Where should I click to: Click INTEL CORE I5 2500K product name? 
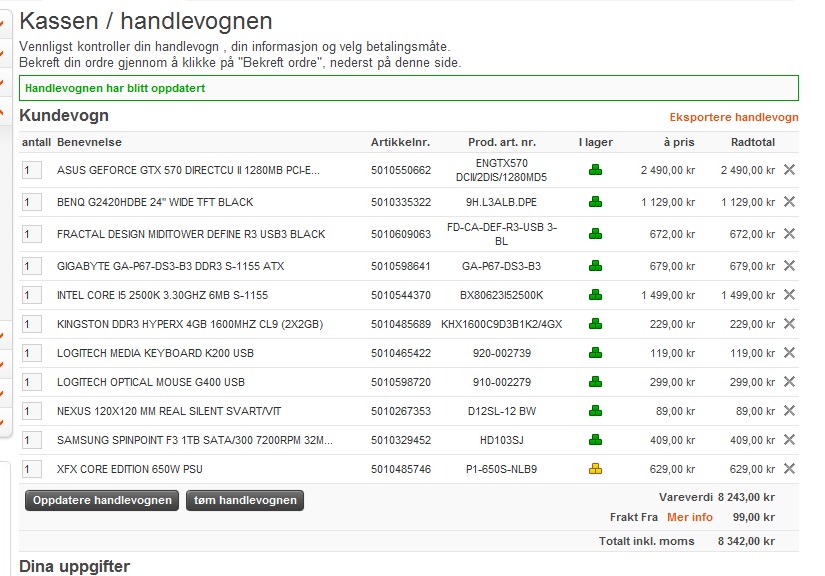(x=163, y=295)
